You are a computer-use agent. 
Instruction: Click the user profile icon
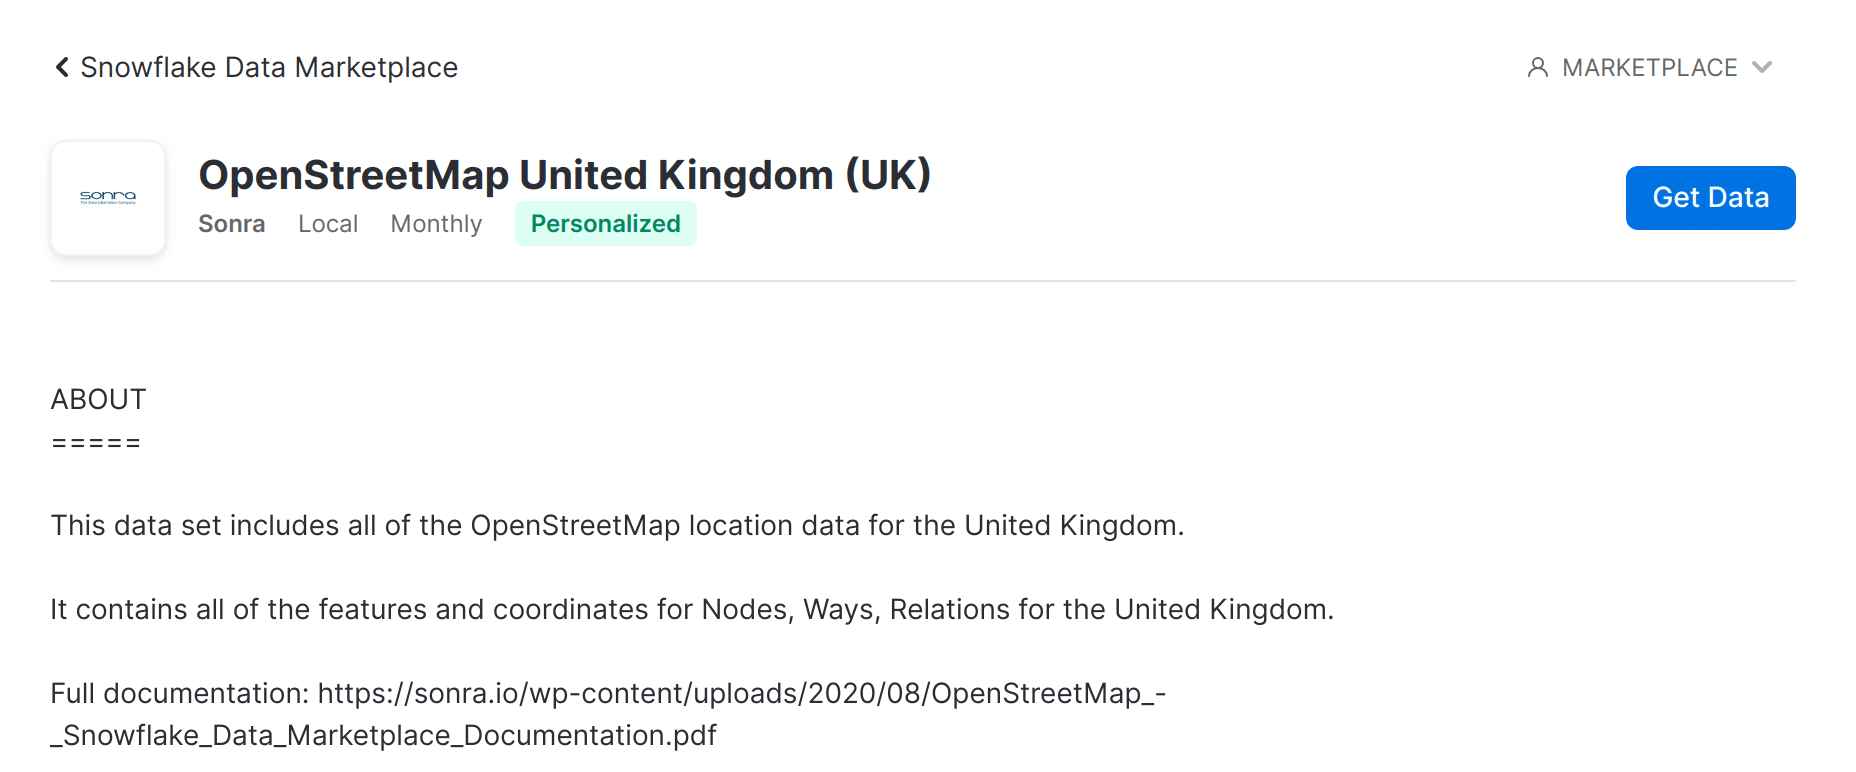1538,67
